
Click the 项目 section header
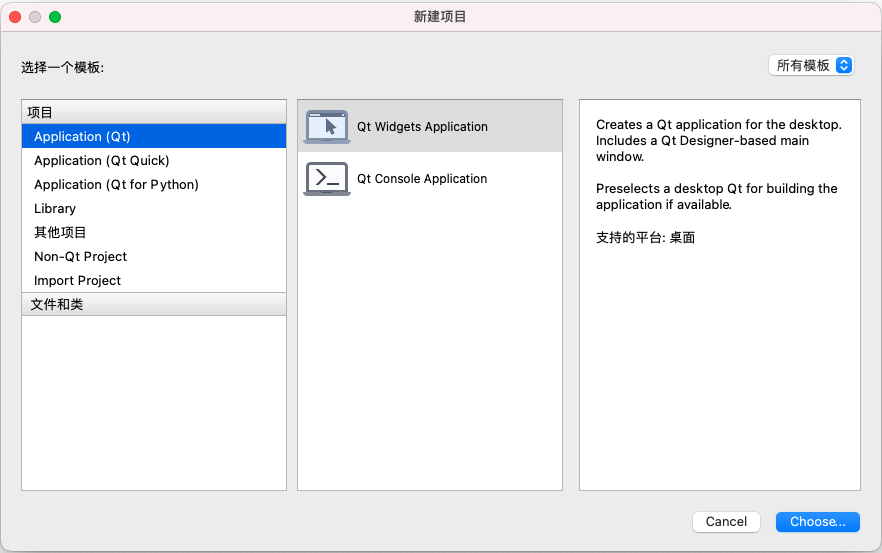click(x=154, y=113)
